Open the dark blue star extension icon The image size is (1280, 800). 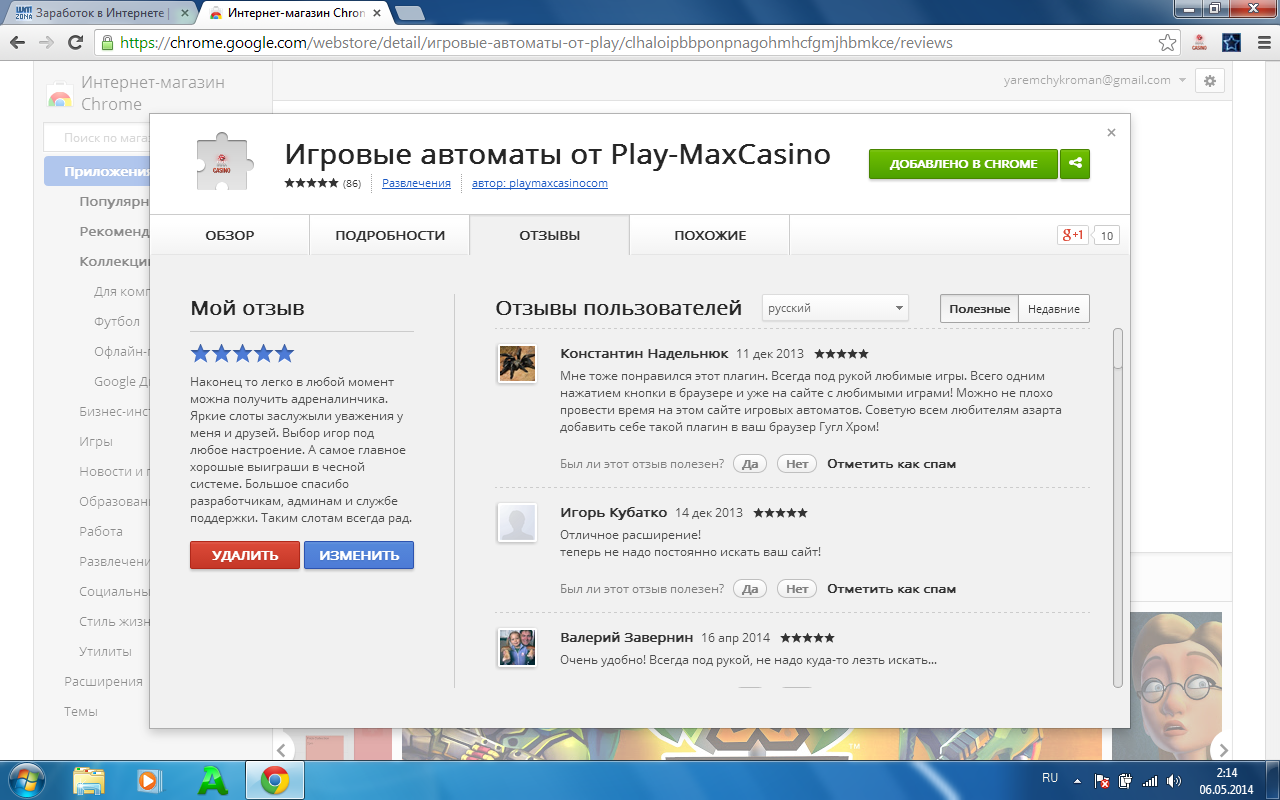coord(1231,43)
